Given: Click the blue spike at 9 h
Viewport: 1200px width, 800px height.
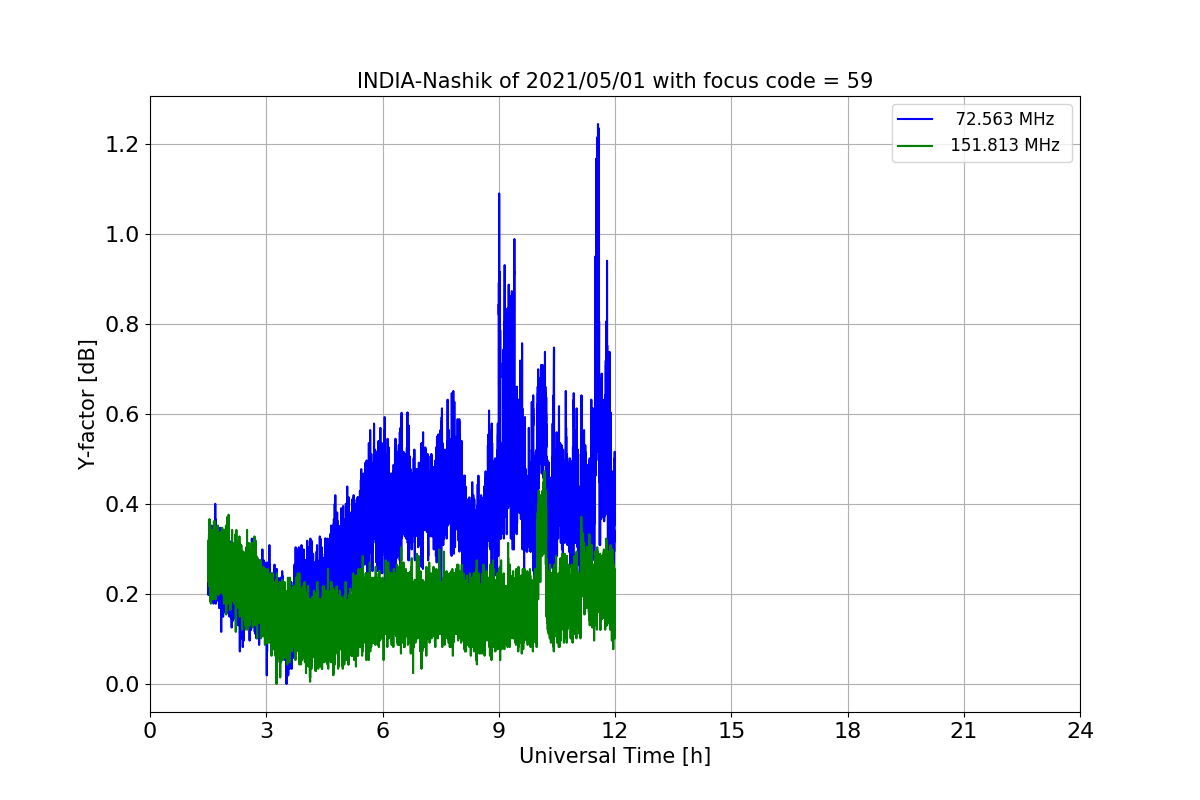Looking at the screenshot, I should click(x=499, y=196).
